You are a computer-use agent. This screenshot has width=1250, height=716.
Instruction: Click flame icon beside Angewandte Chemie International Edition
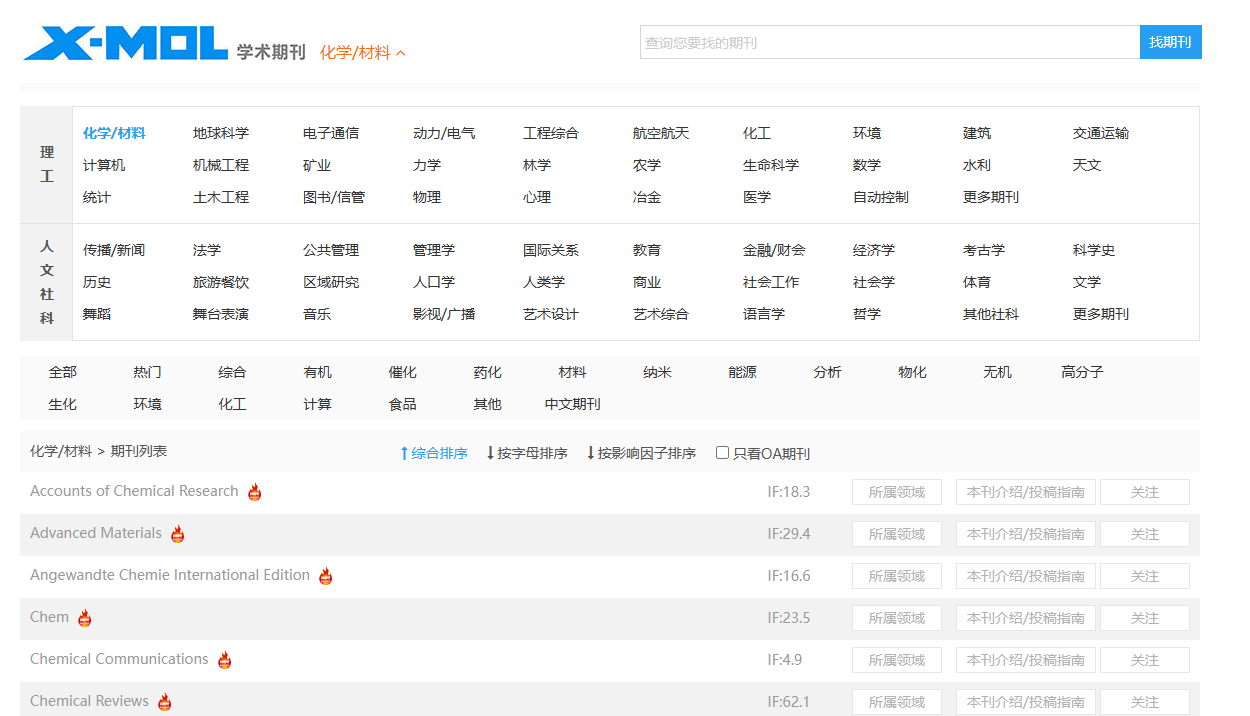pyautogui.click(x=326, y=576)
